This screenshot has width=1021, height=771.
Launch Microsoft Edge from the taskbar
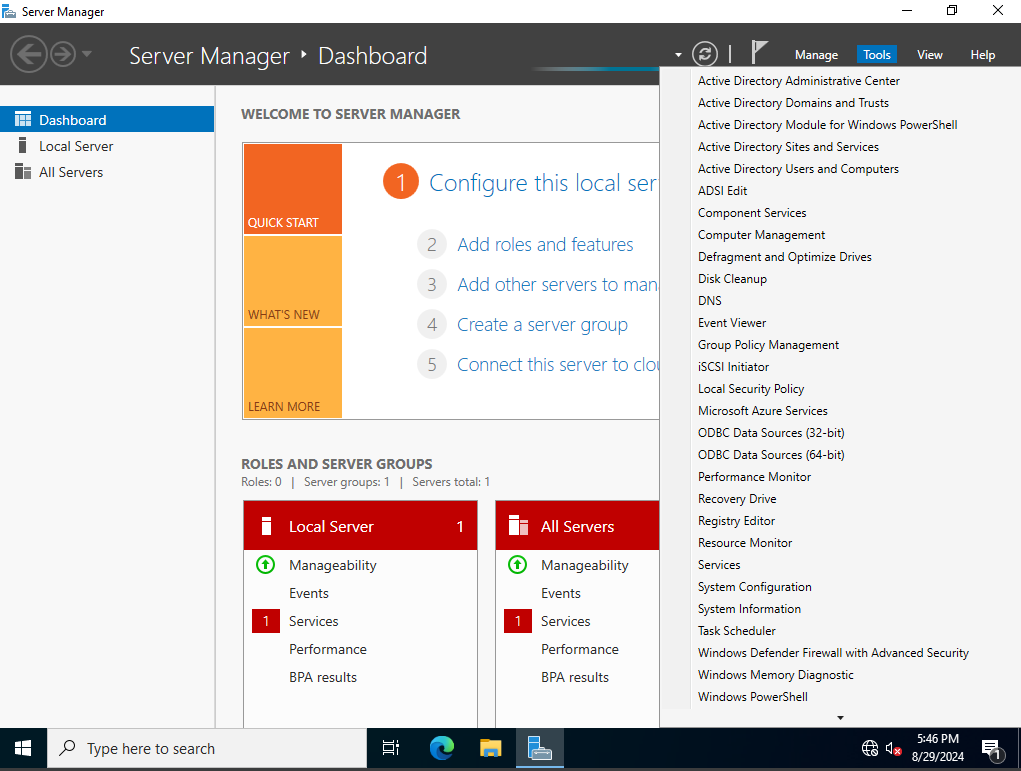coord(441,749)
